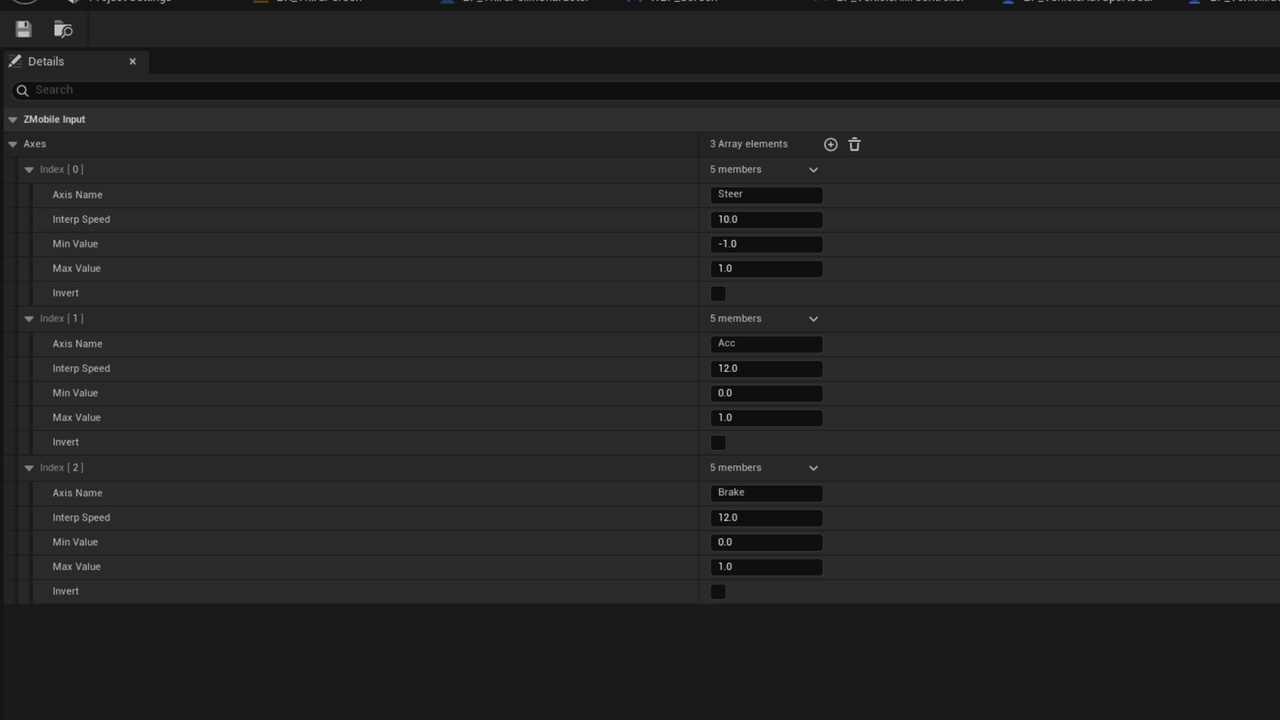Collapse Index [ 2 ] entry
This screenshot has width=1280, height=720.
pyautogui.click(x=29, y=468)
